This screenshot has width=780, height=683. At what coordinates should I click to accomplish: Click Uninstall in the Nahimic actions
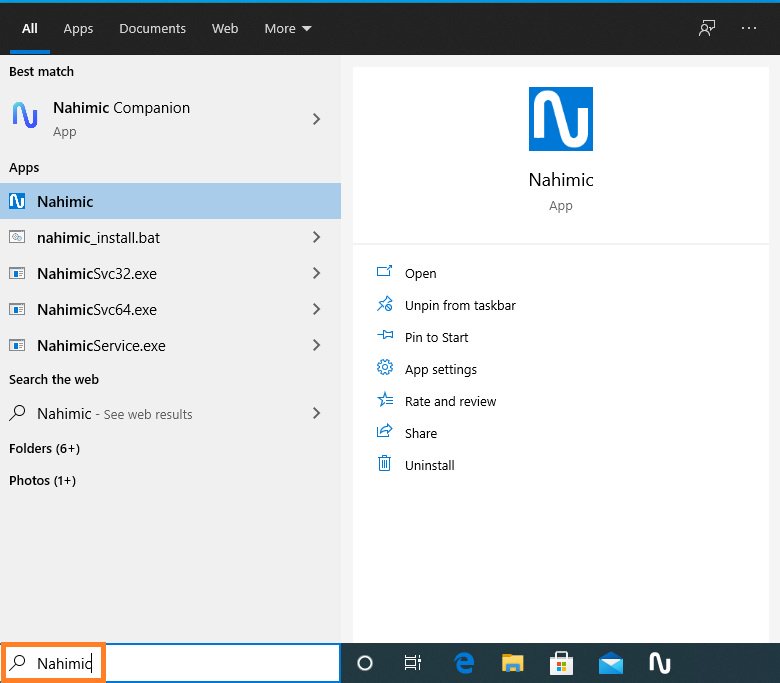click(429, 465)
